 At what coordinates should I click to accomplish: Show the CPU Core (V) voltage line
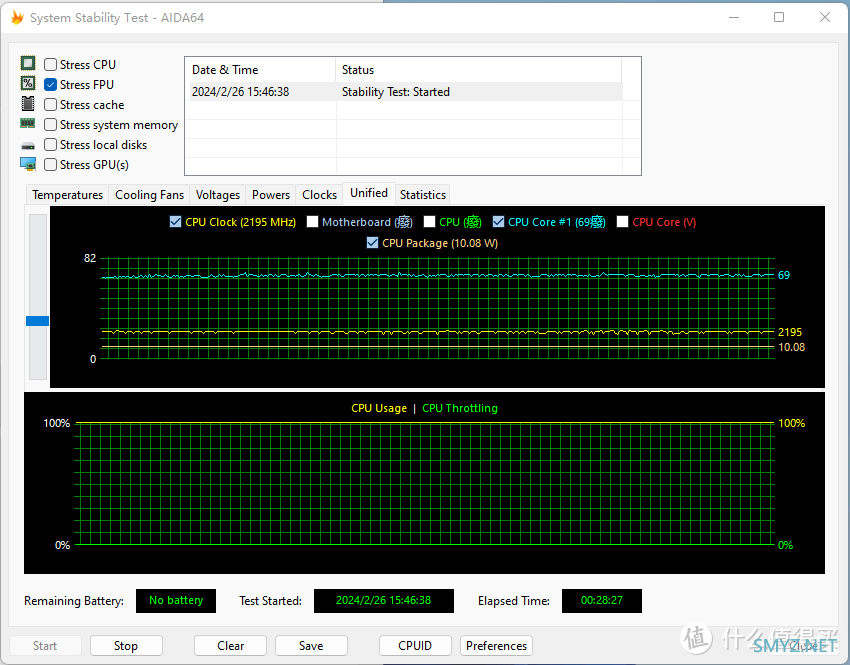click(x=622, y=222)
